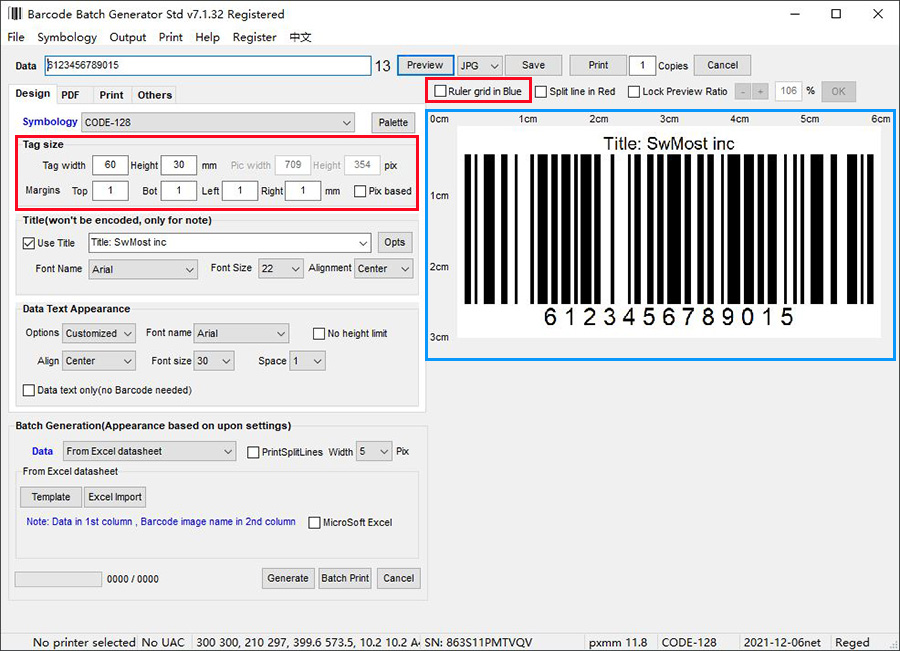
Task: Open the title Font Name Arial dropdown
Action: click(x=143, y=269)
